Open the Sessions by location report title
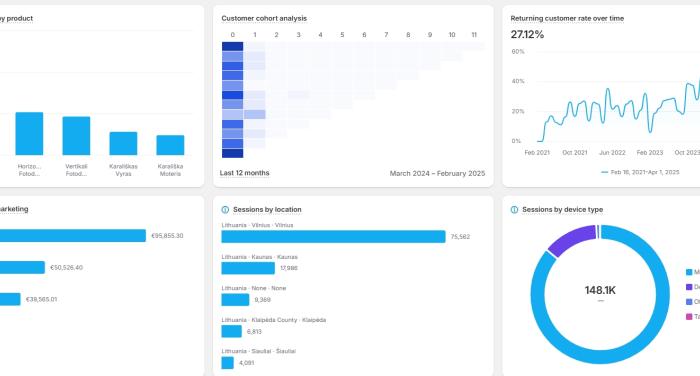Screen dimensions: 700x376 [267, 209]
